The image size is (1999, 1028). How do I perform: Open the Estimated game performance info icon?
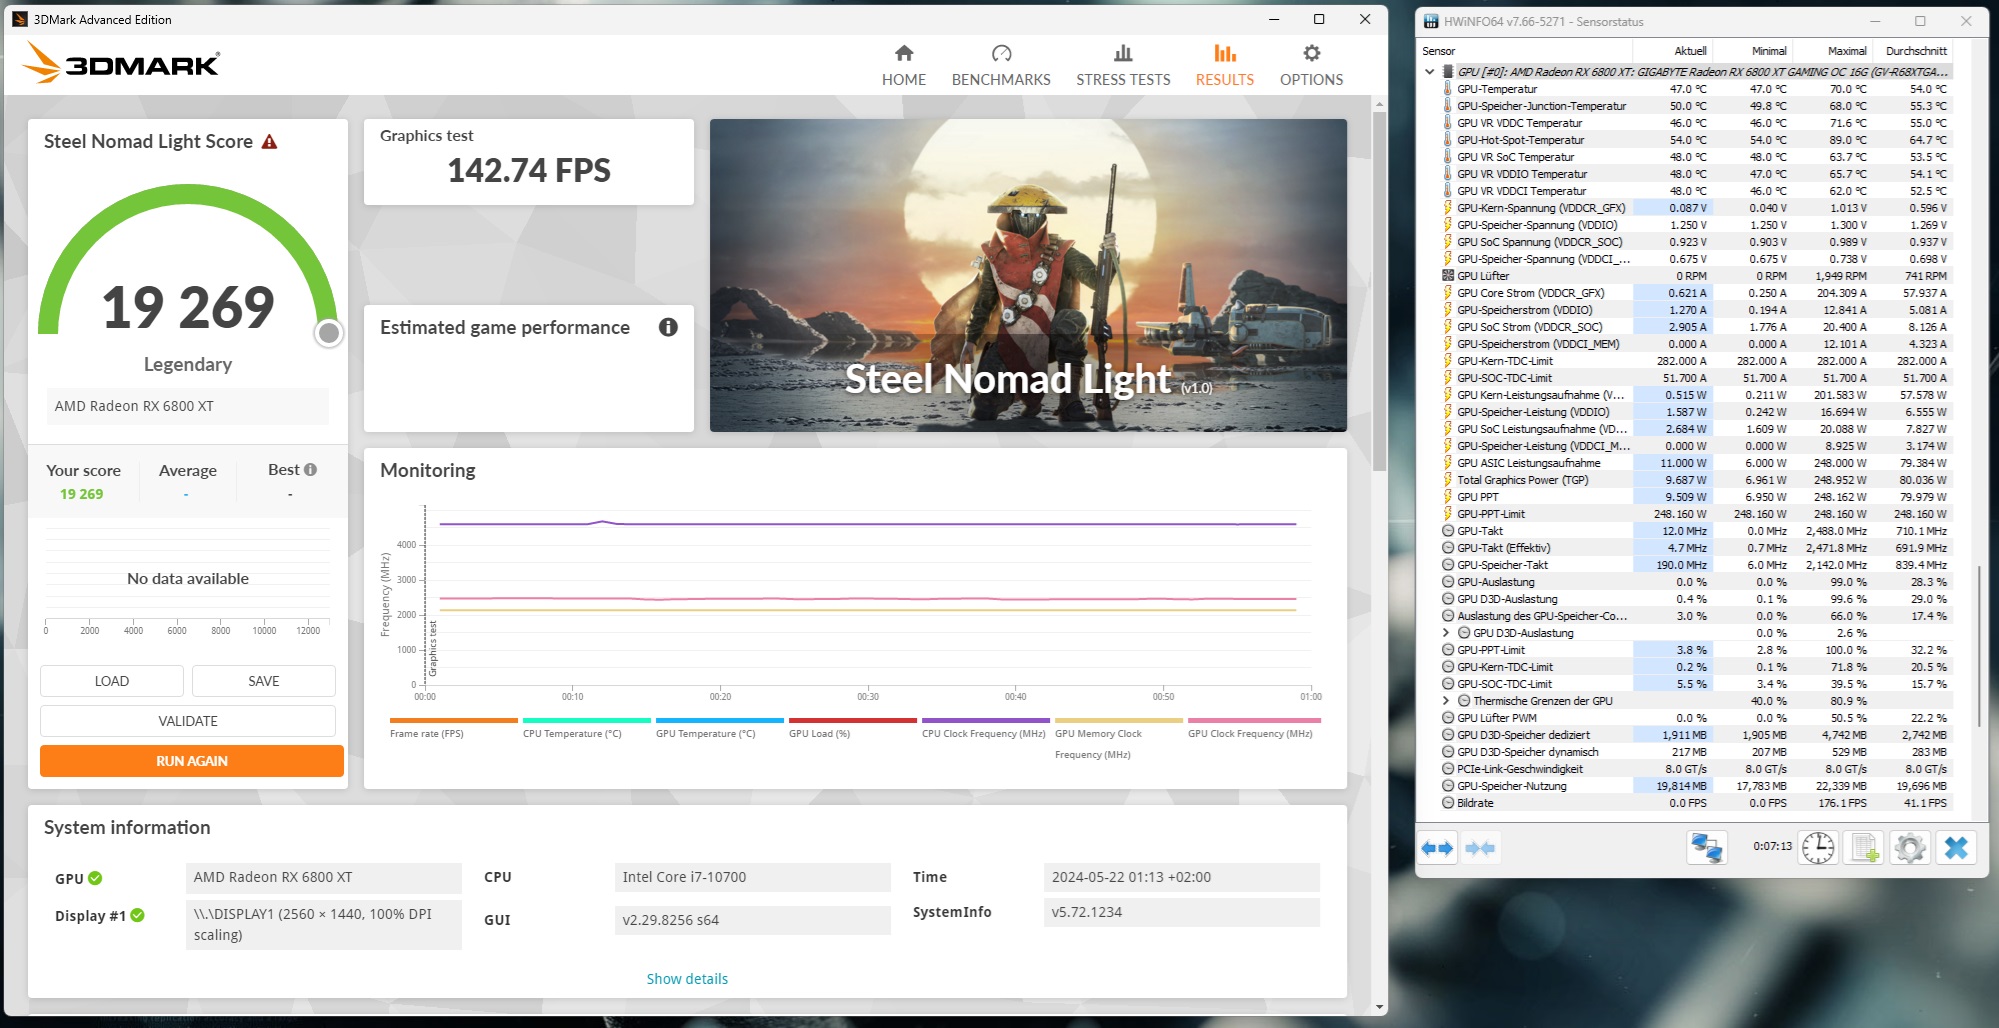pyautogui.click(x=668, y=327)
